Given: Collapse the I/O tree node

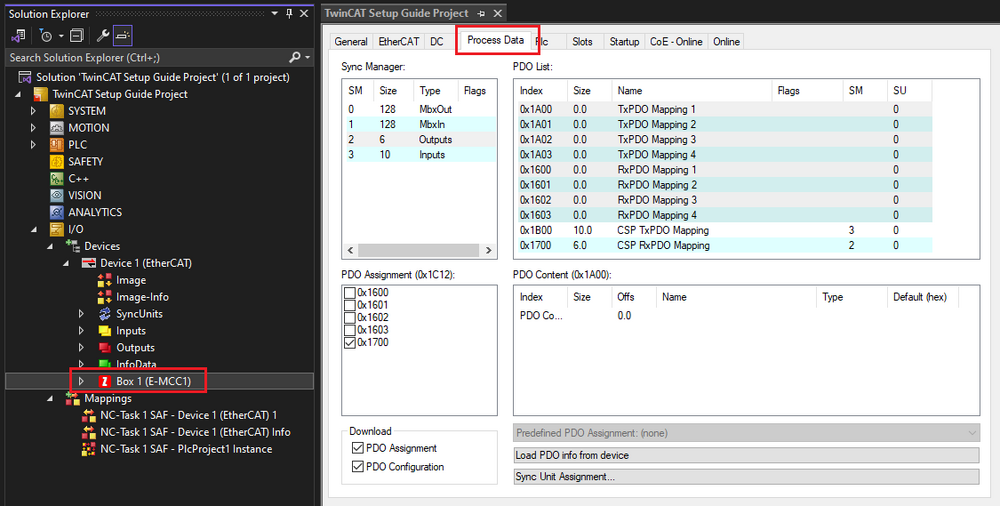Looking at the screenshot, I should (34, 229).
